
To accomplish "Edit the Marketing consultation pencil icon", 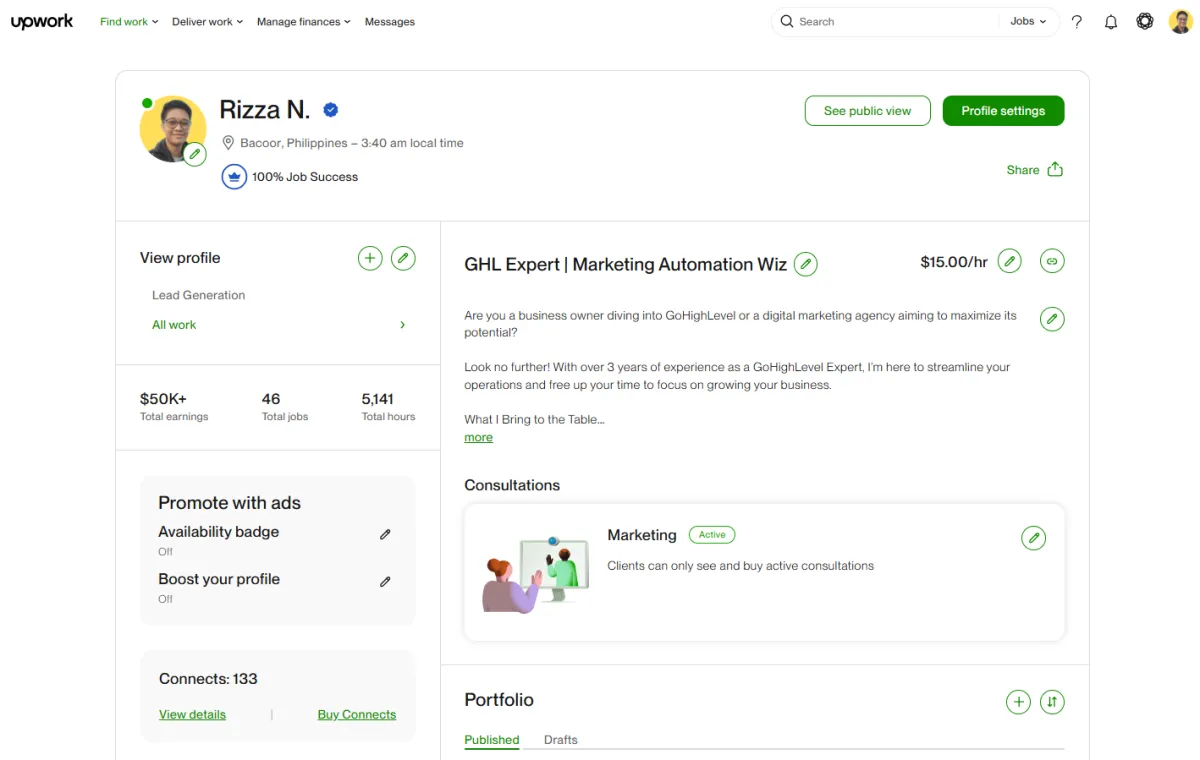I will [1034, 538].
